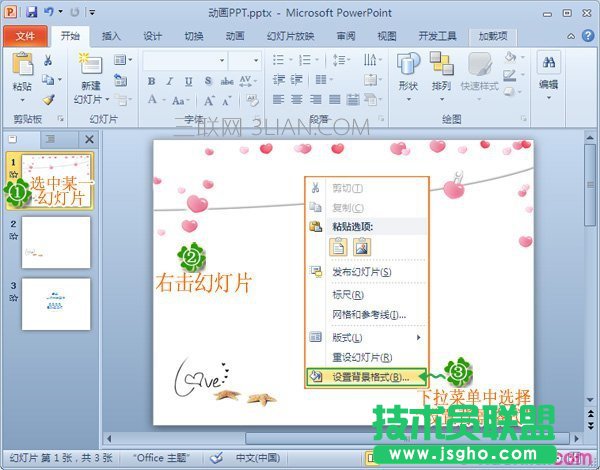Open the 加载项 tab

[493, 36]
